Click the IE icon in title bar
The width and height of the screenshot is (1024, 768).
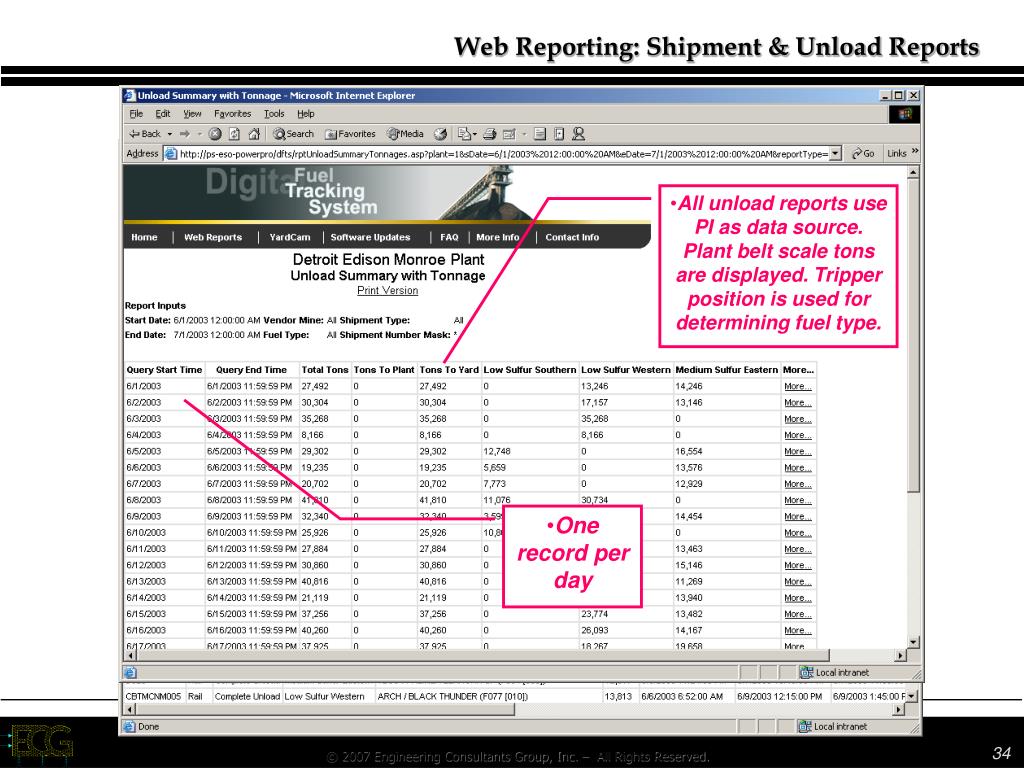129,95
